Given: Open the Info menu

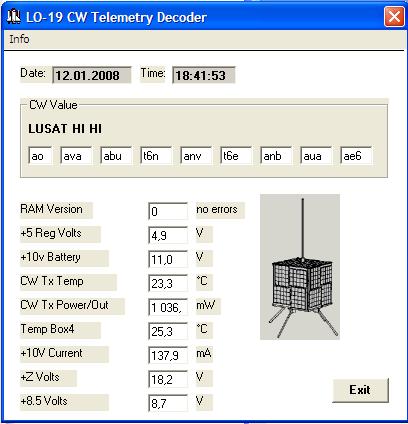Looking at the screenshot, I should [19, 39].
